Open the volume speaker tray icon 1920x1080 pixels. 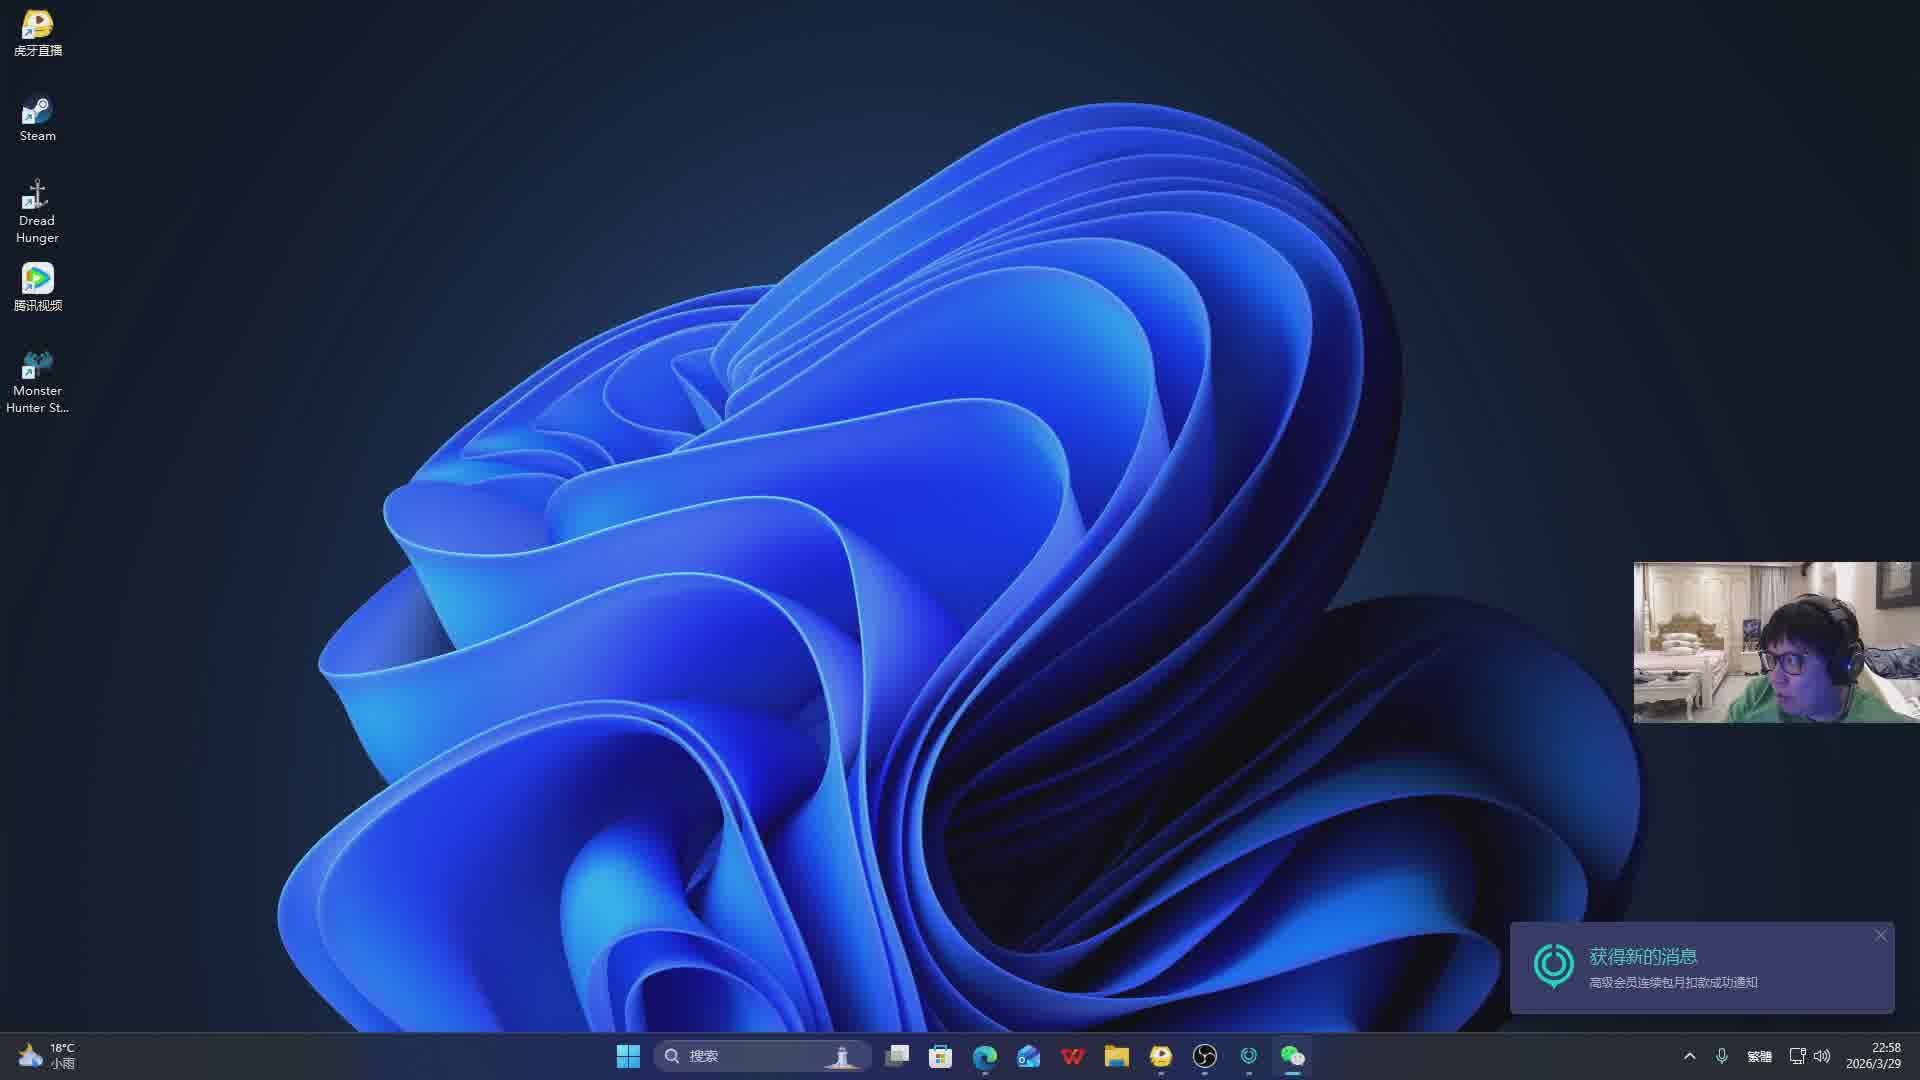tap(1822, 1056)
